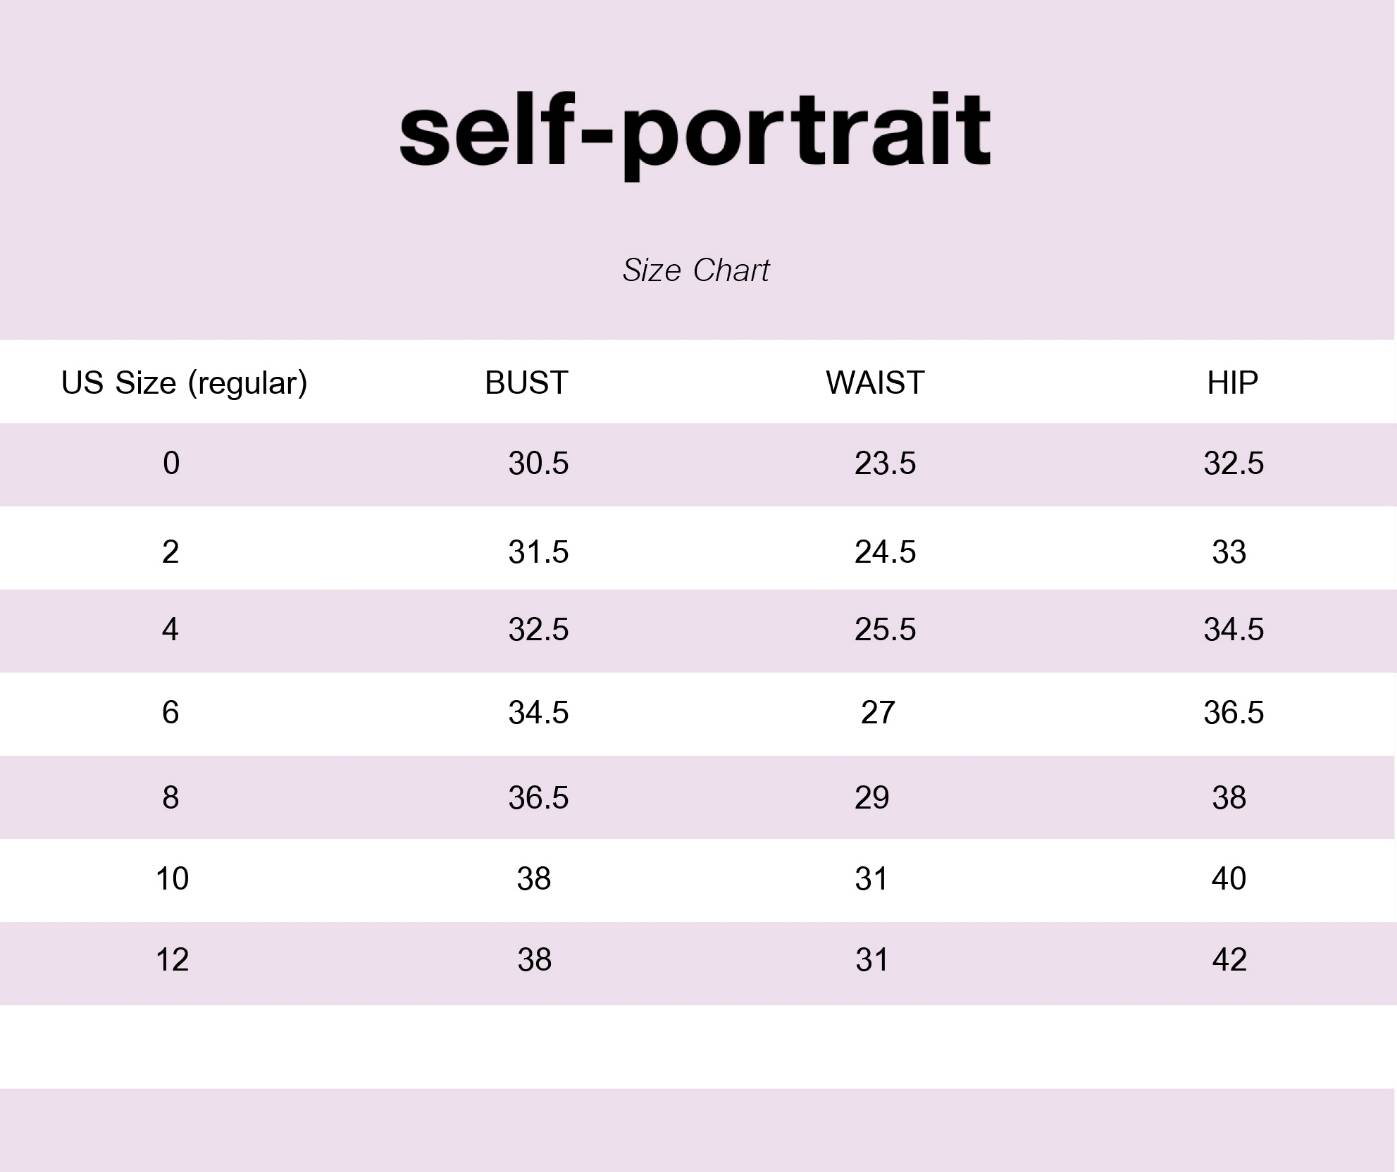Click hip value 34.5
This screenshot has height=1172, width=1397.
coord(1233,629)
